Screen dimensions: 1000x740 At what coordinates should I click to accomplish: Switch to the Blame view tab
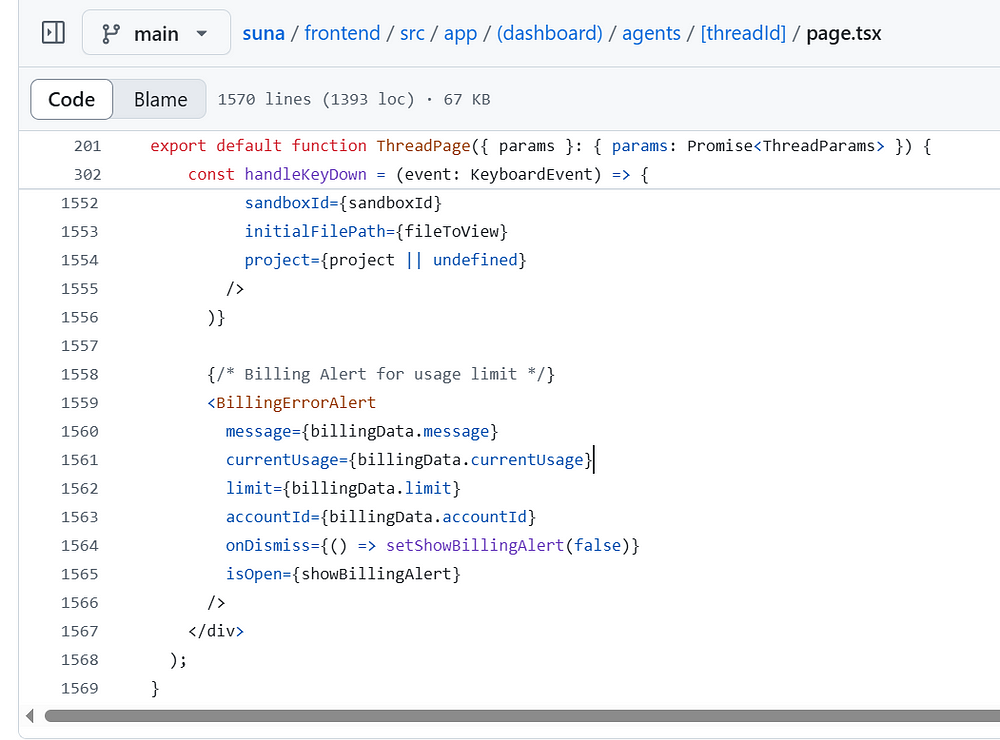160,99
